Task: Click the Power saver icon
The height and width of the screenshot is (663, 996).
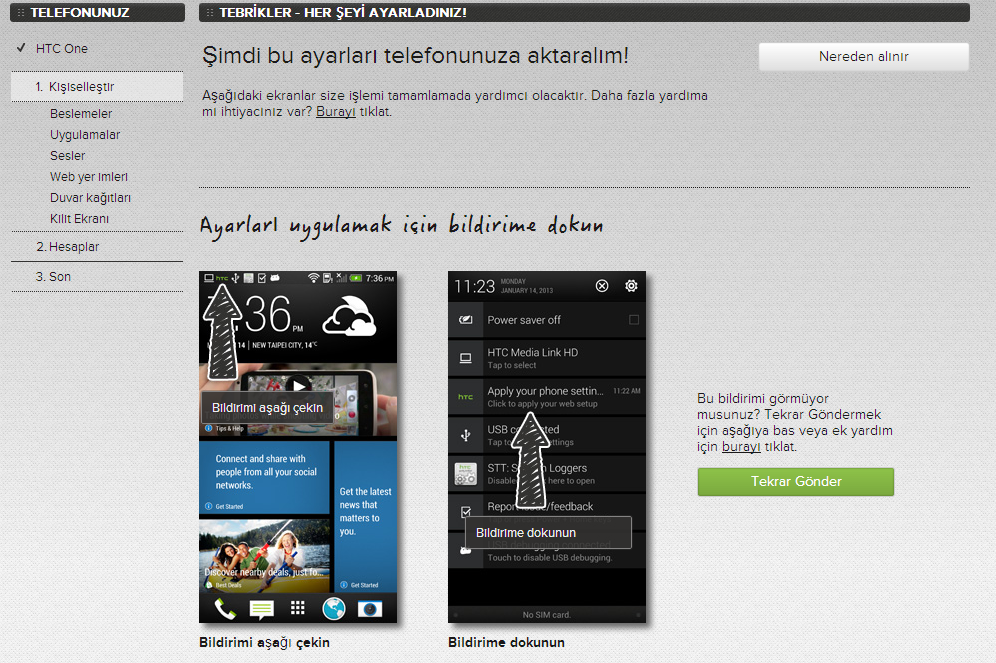Action: coord(466,320)
